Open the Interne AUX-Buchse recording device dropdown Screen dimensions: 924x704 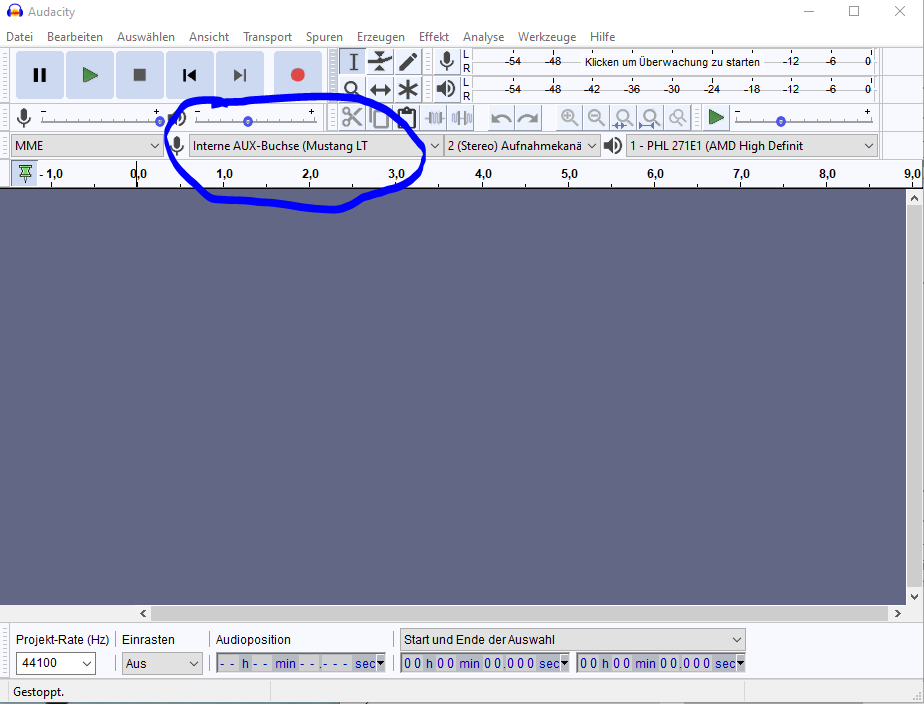316,146
